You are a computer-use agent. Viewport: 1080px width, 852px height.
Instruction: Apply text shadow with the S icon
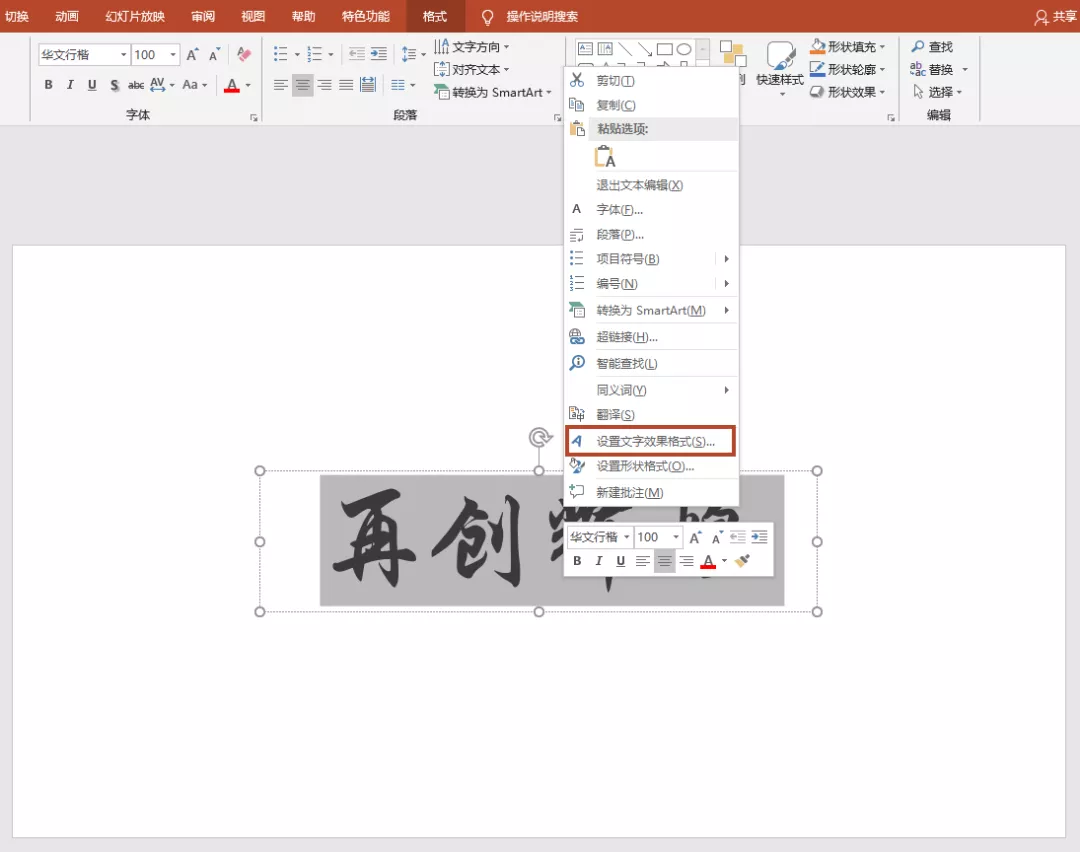115,85
